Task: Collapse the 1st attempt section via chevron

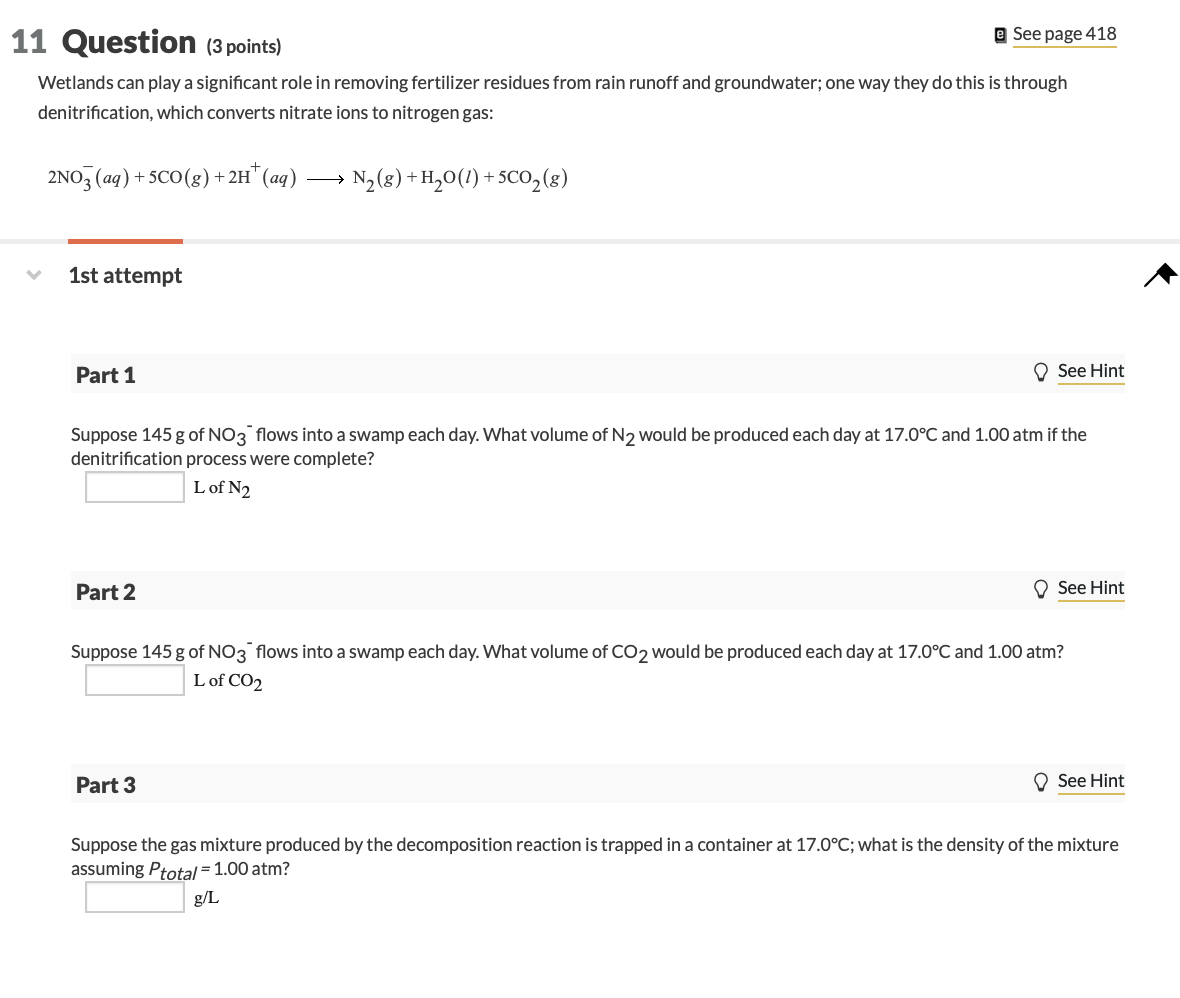Action: coord(33,274)
